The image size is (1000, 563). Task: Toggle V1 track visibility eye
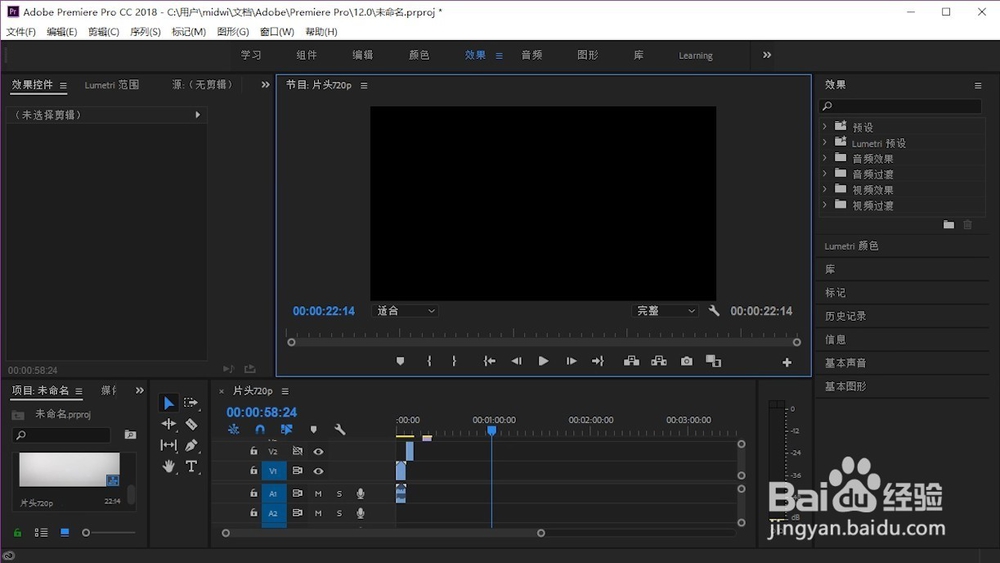click(x=318, y=471)
